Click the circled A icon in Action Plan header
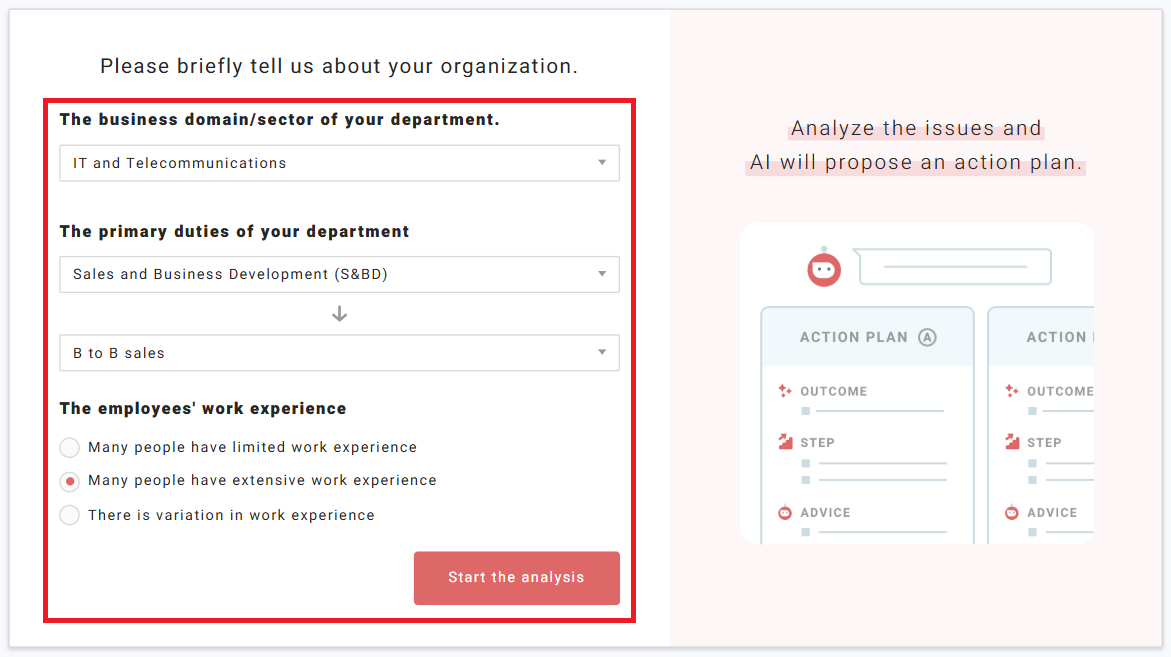 [x=927, y=337]
